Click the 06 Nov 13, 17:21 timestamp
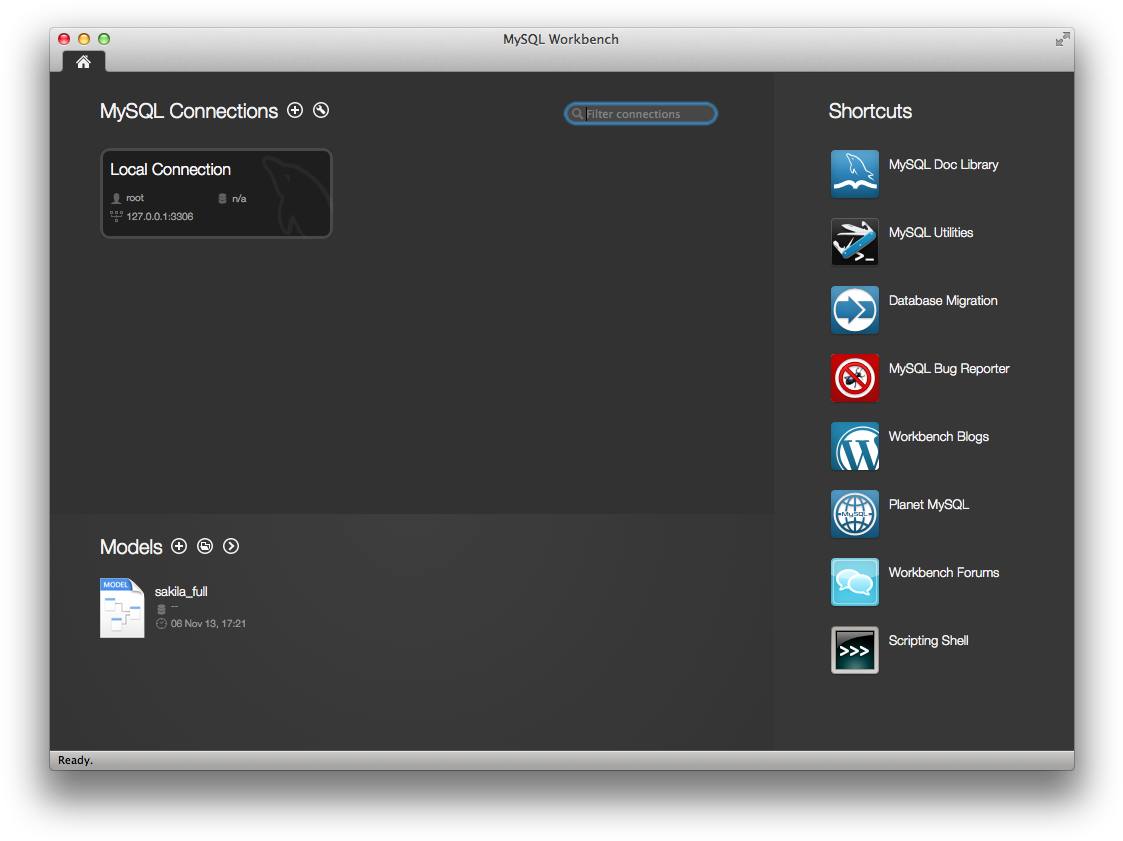Screen dimensions: 1123x841 (x=208, y=623)
